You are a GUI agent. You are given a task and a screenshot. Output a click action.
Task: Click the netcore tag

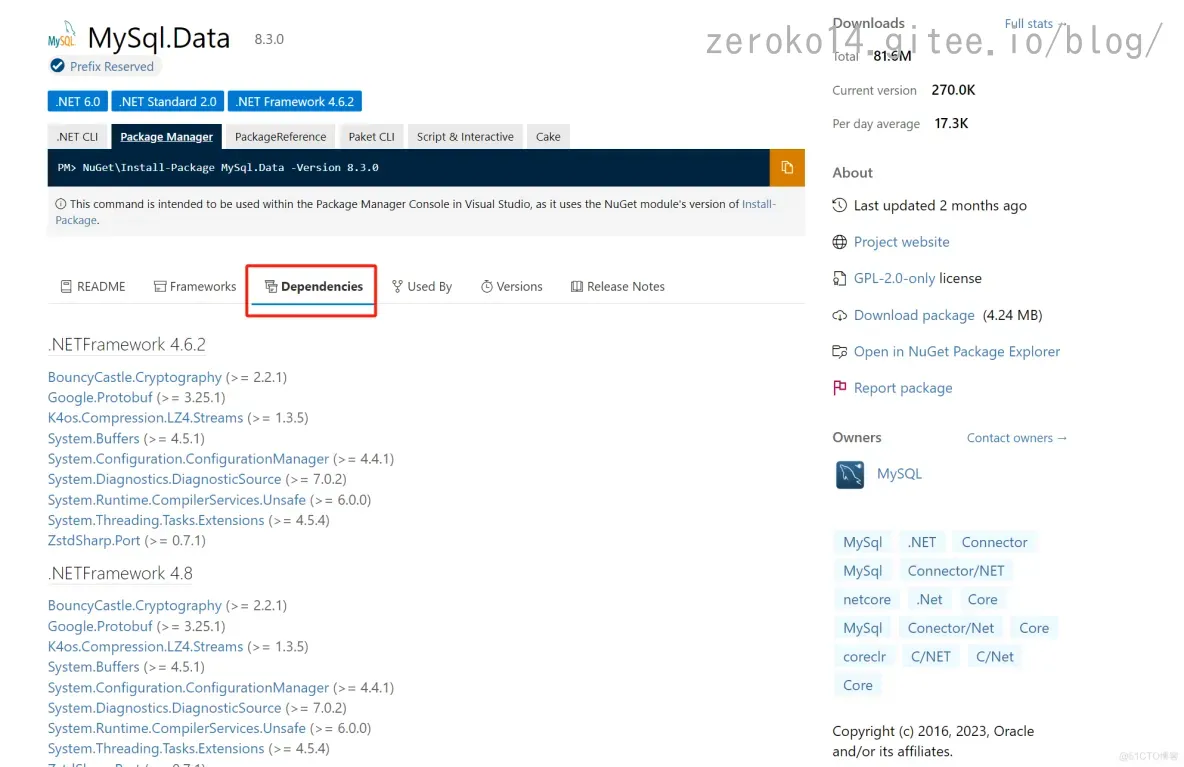(867, 599)
